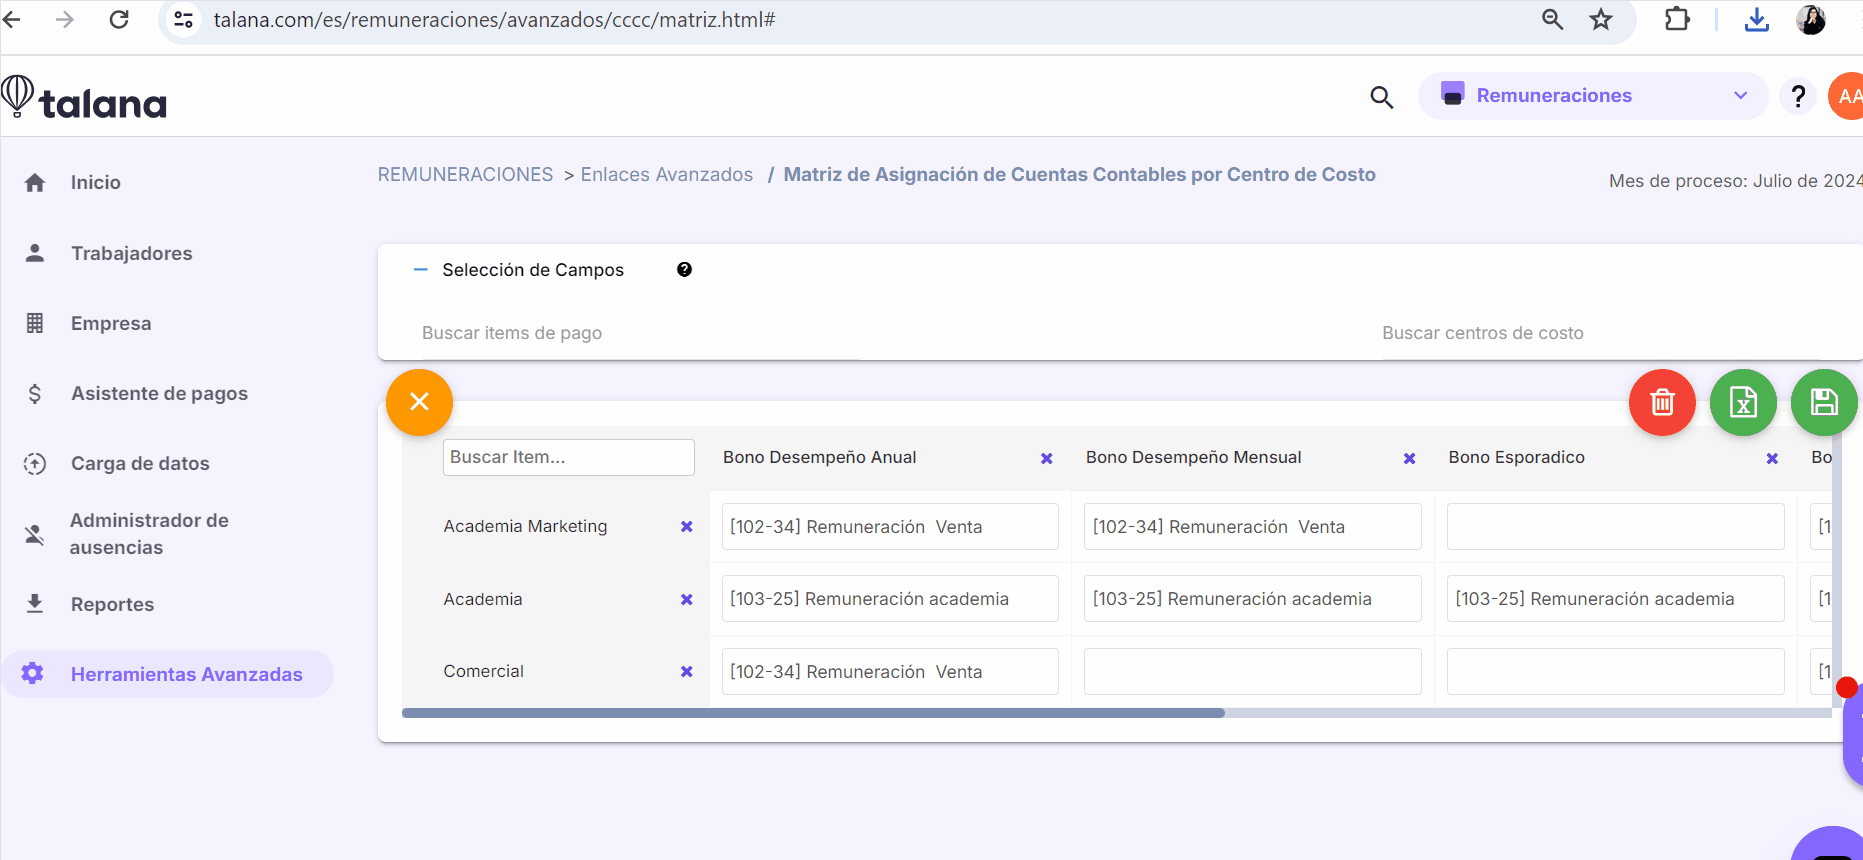Open the help question mark button
Image resolution: width=1863 pixels, height=860 pixels.
point(1798,96)
